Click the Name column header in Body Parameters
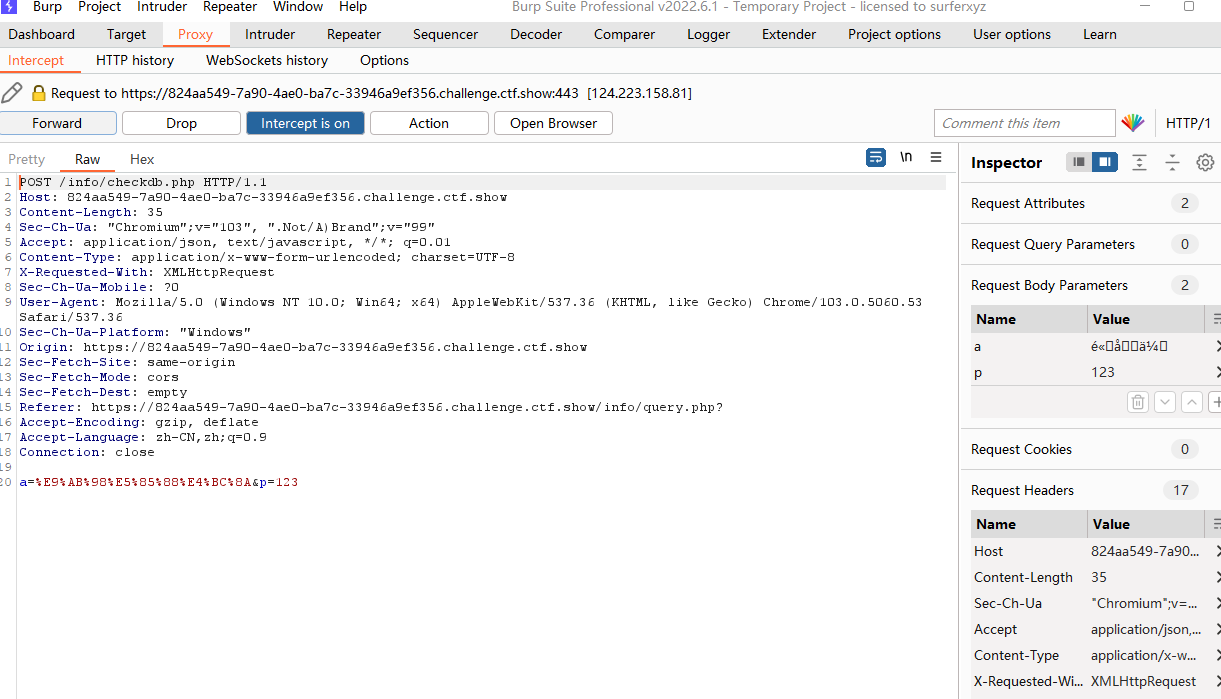The width and height of the screenshot is (1221, 699). pyautogui.click(x=1029, y=319)
